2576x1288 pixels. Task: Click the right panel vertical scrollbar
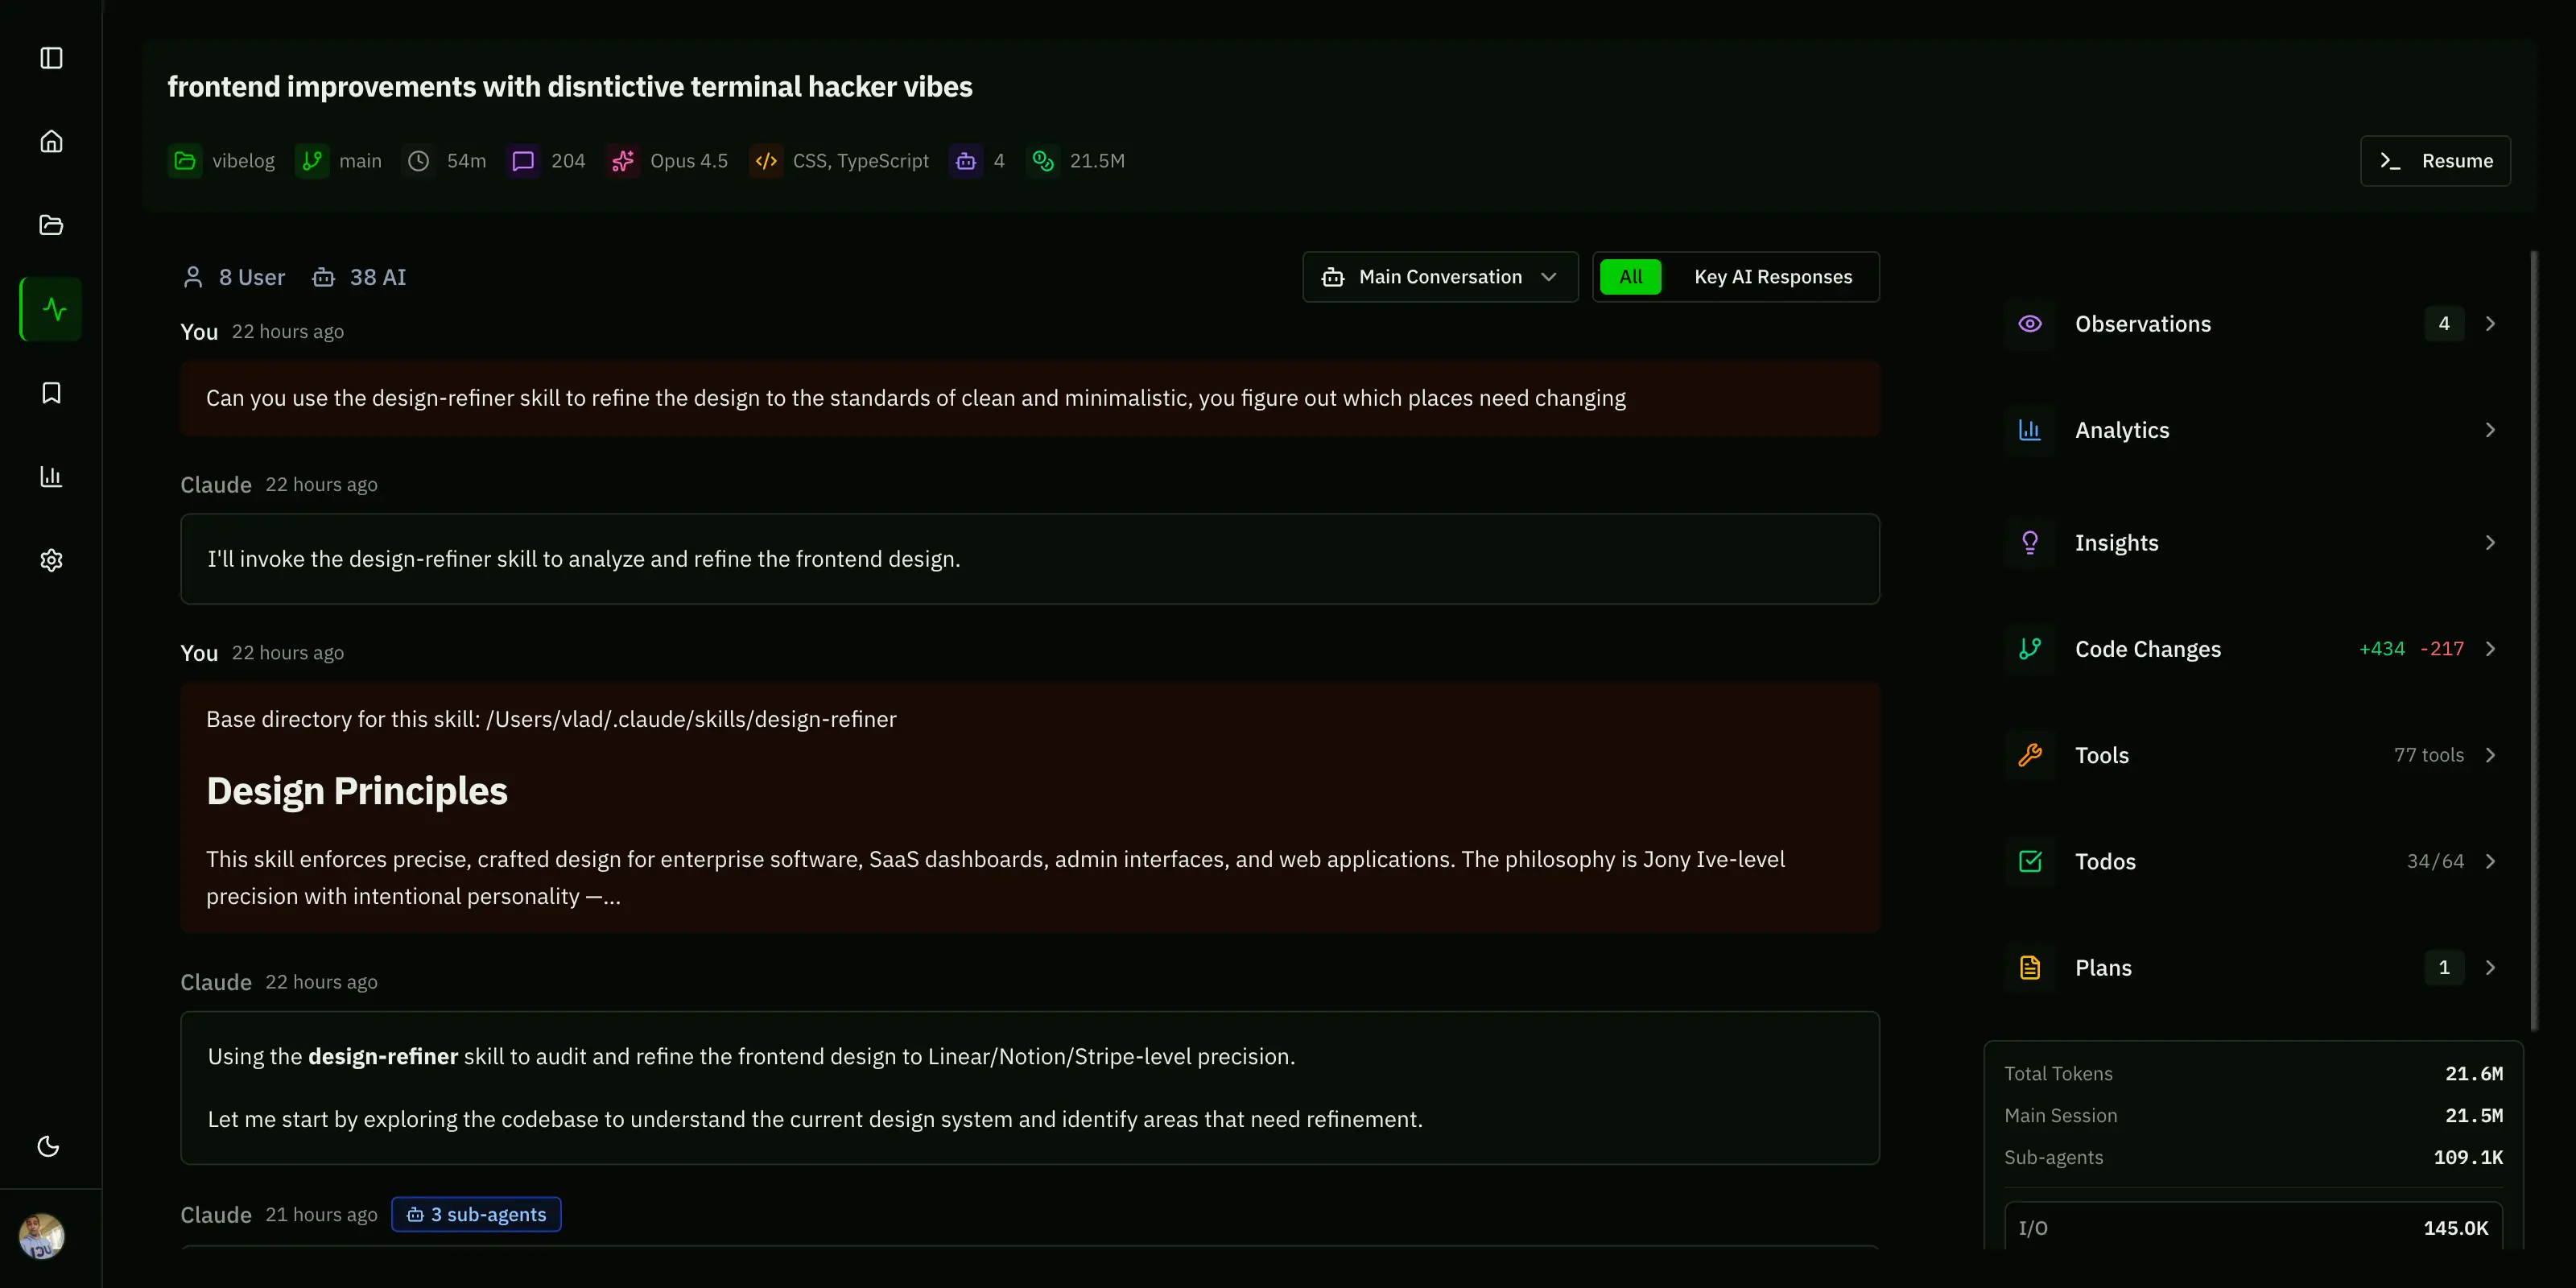(x=2534, y=640)
